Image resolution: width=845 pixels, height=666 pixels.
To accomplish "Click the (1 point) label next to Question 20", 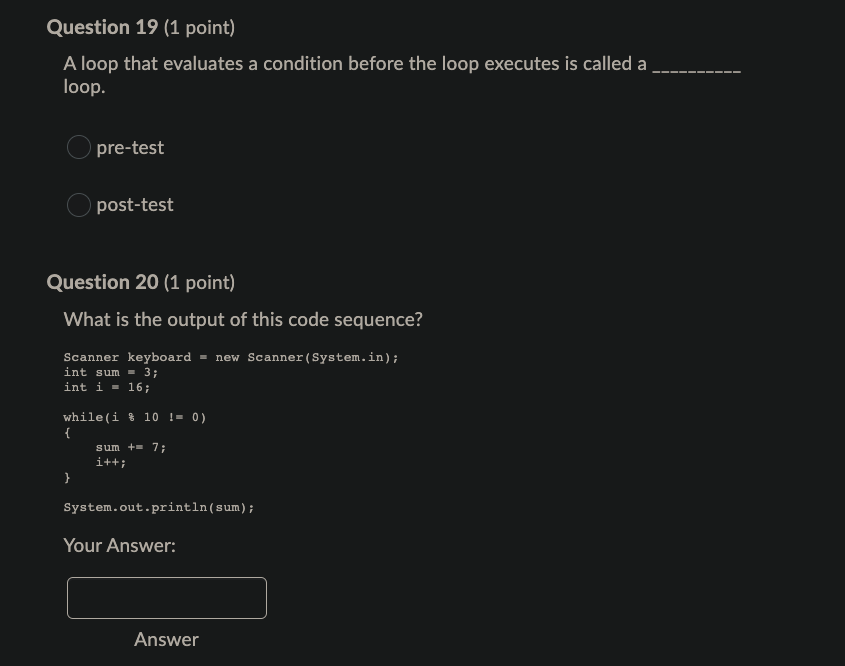I will pyautogui.click(x=199, y=282).
